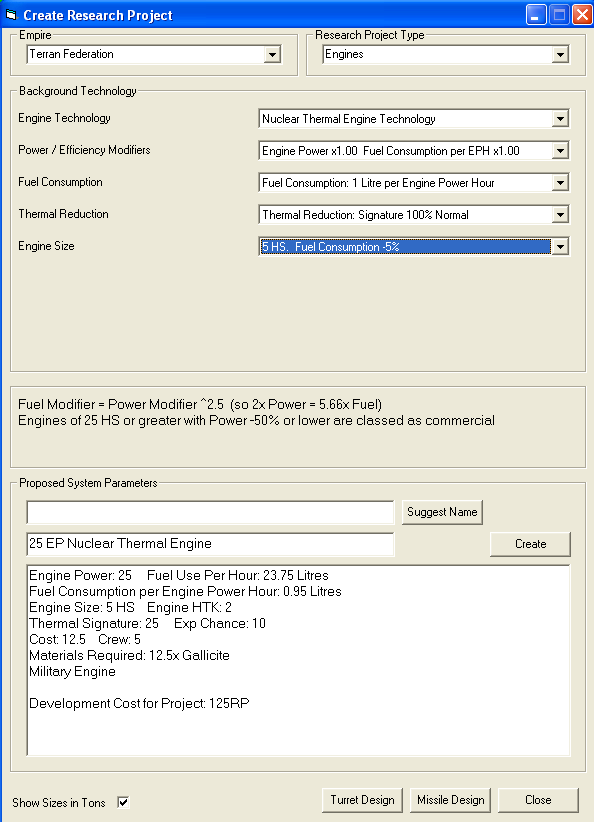Open the Missile Design window
This screenshot has height=822, width=594.
click(x=450, y=800)
